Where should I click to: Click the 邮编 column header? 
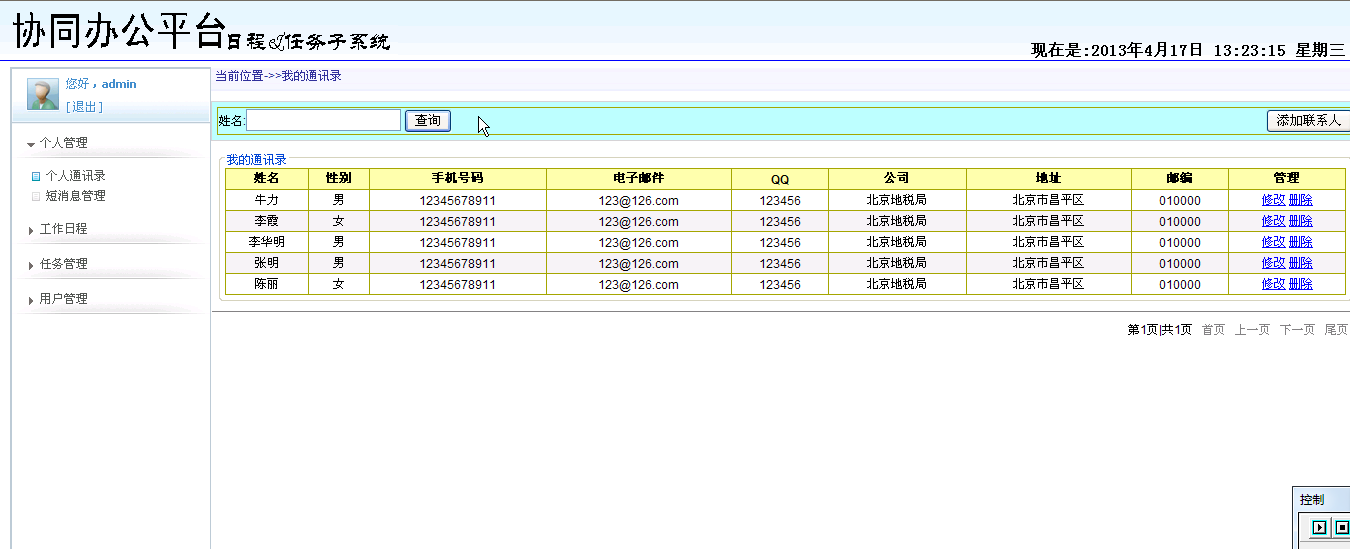1180,178
